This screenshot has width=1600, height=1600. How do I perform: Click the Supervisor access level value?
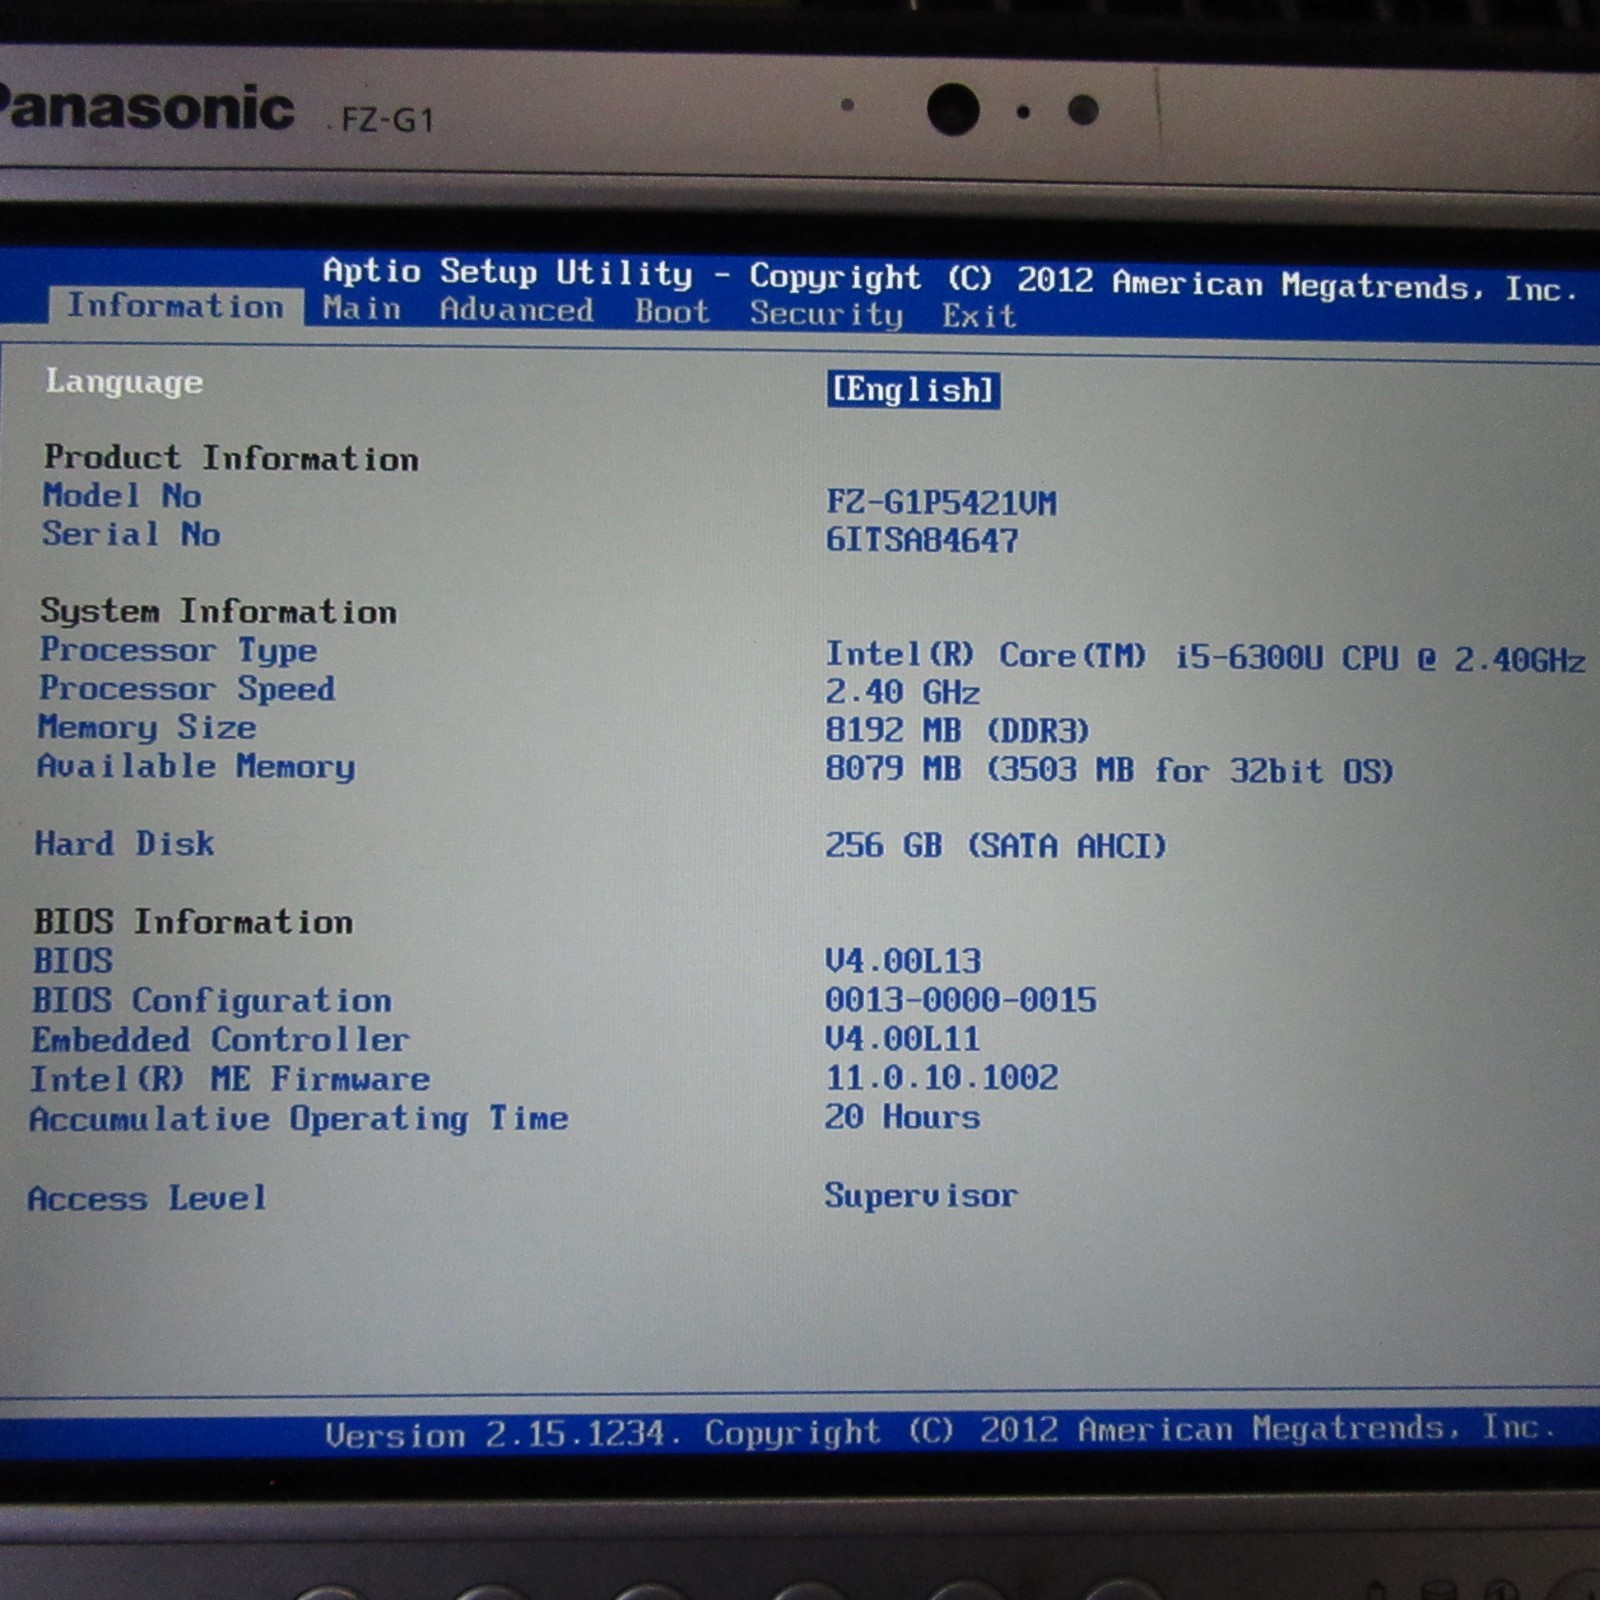pyautogui.click(x=920, y=1196)
